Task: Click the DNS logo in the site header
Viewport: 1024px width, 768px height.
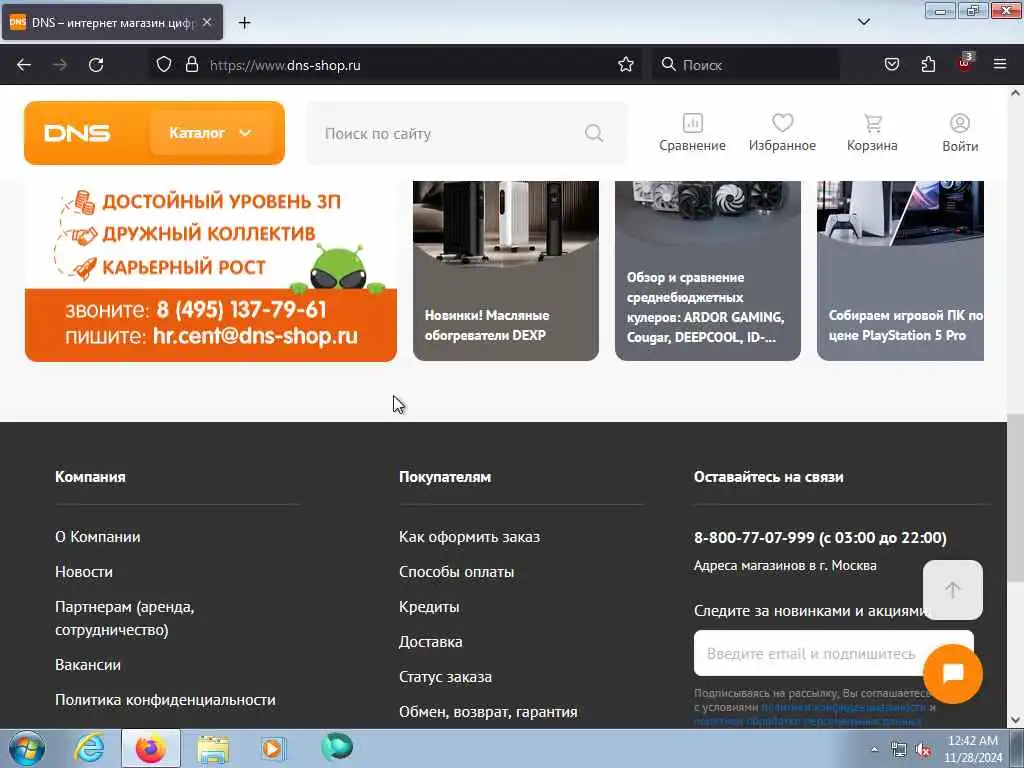Action: coord(77,133)
